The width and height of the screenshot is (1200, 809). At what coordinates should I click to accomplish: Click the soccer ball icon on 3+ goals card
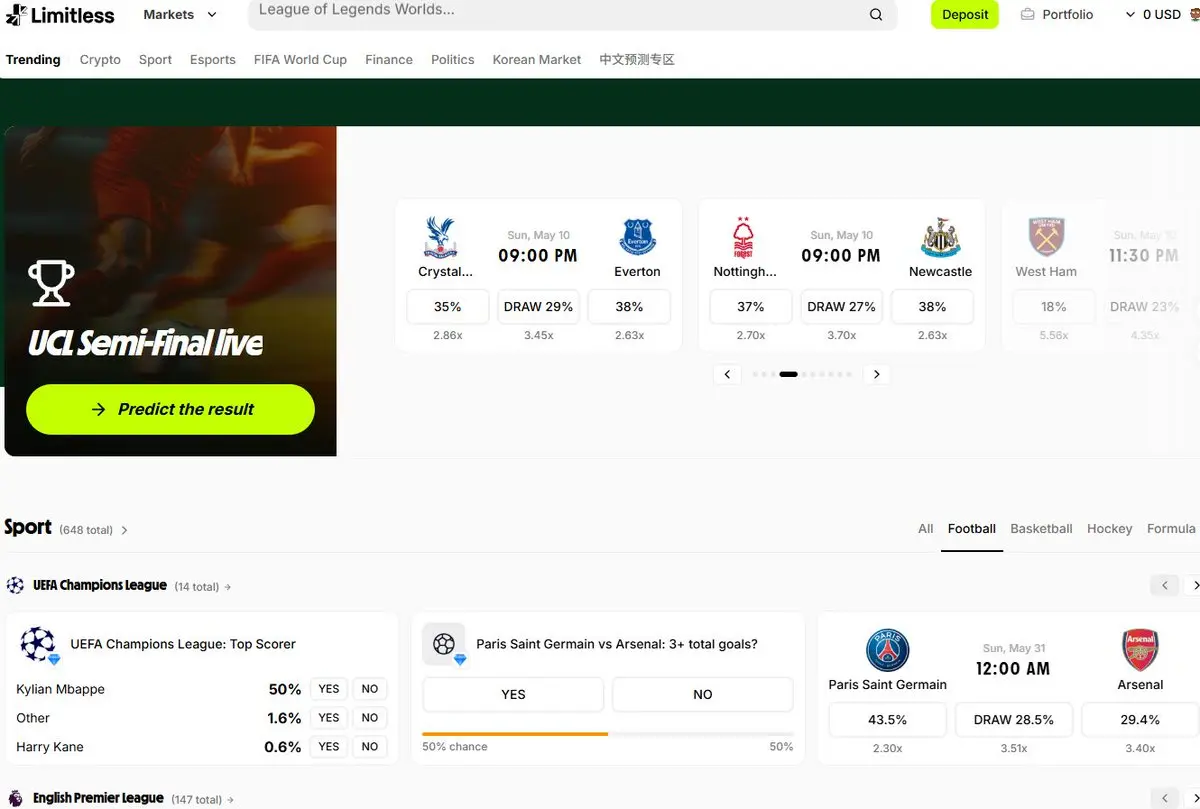pos(444,644)
